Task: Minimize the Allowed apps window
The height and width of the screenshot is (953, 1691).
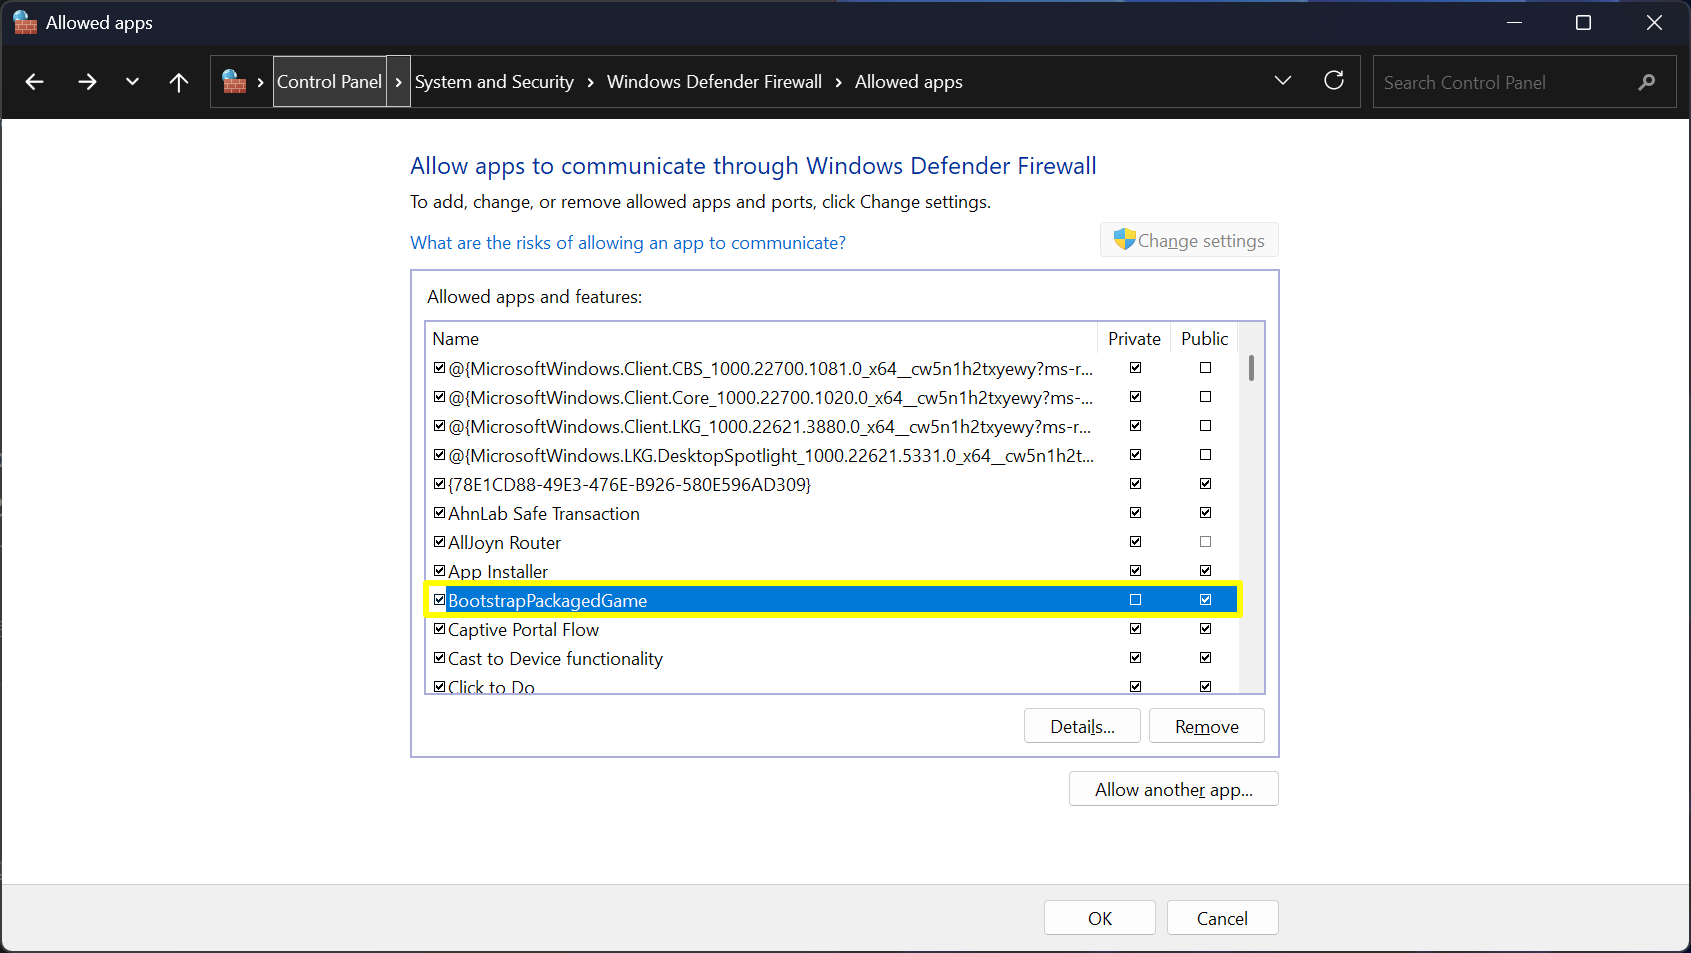Action: tap(1514, 22)
